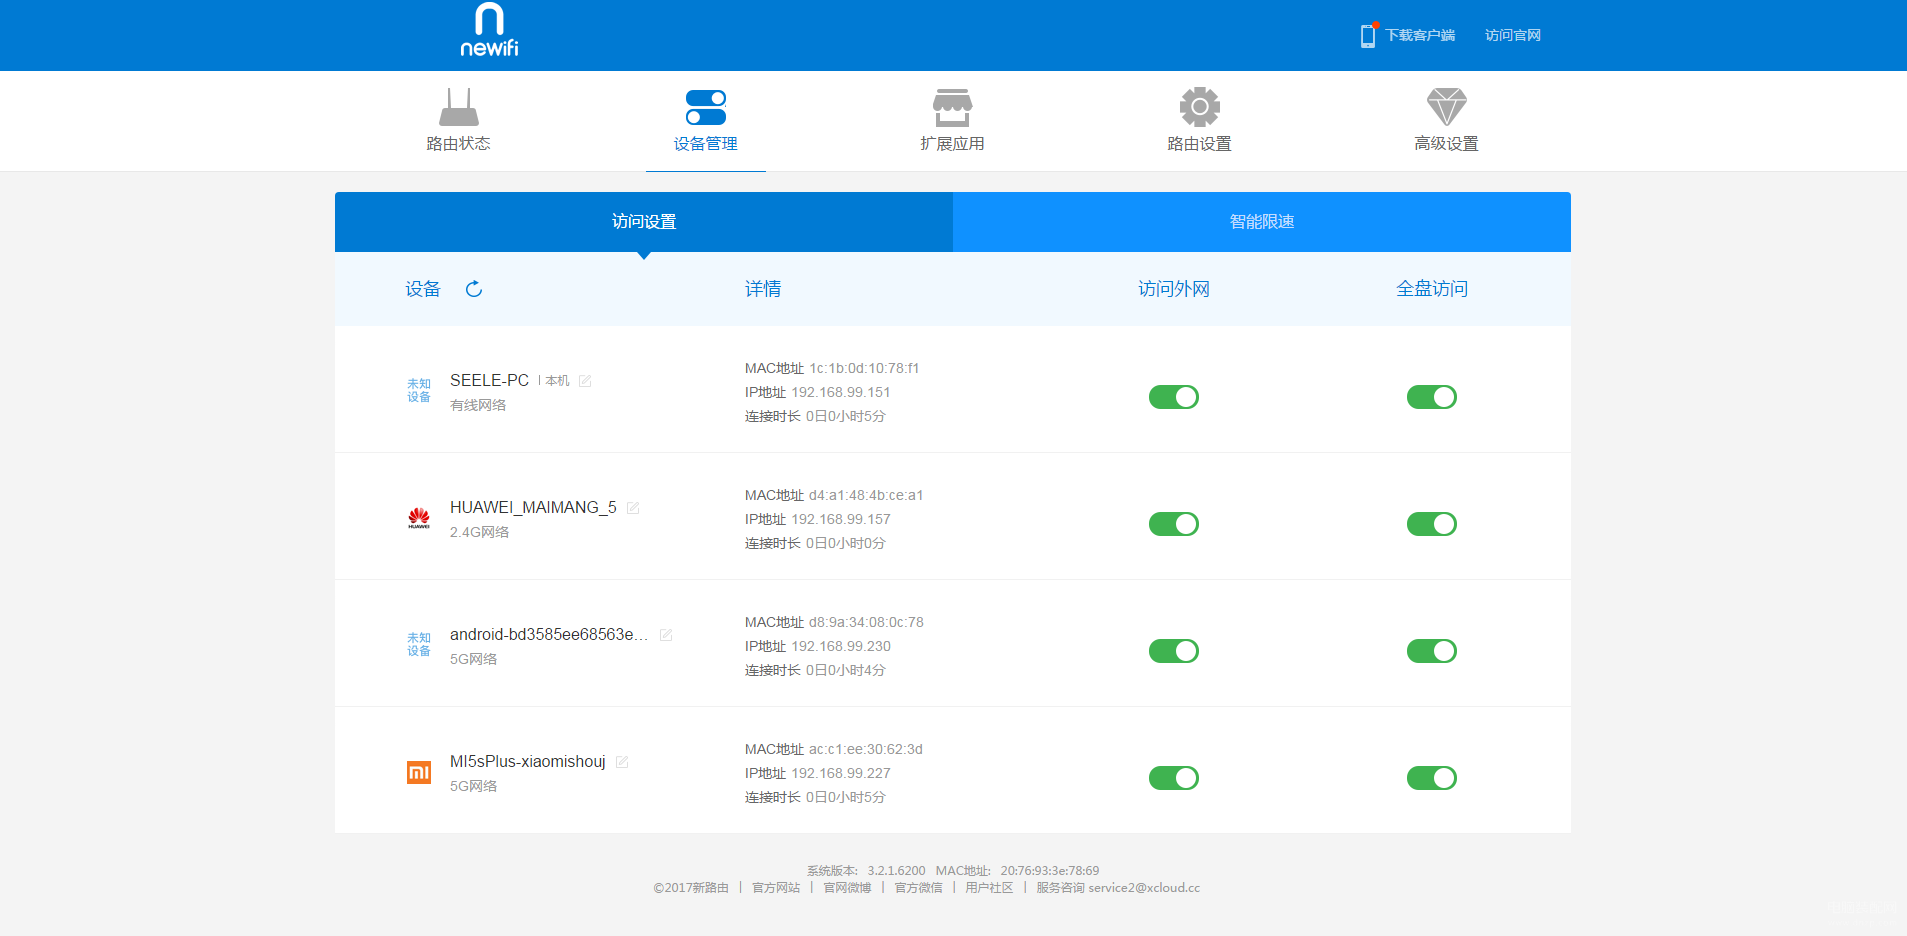Edit the android-bd3585ee68563e device name
The height and width of the screenshot is (936, 1907).
click(665, 635)
